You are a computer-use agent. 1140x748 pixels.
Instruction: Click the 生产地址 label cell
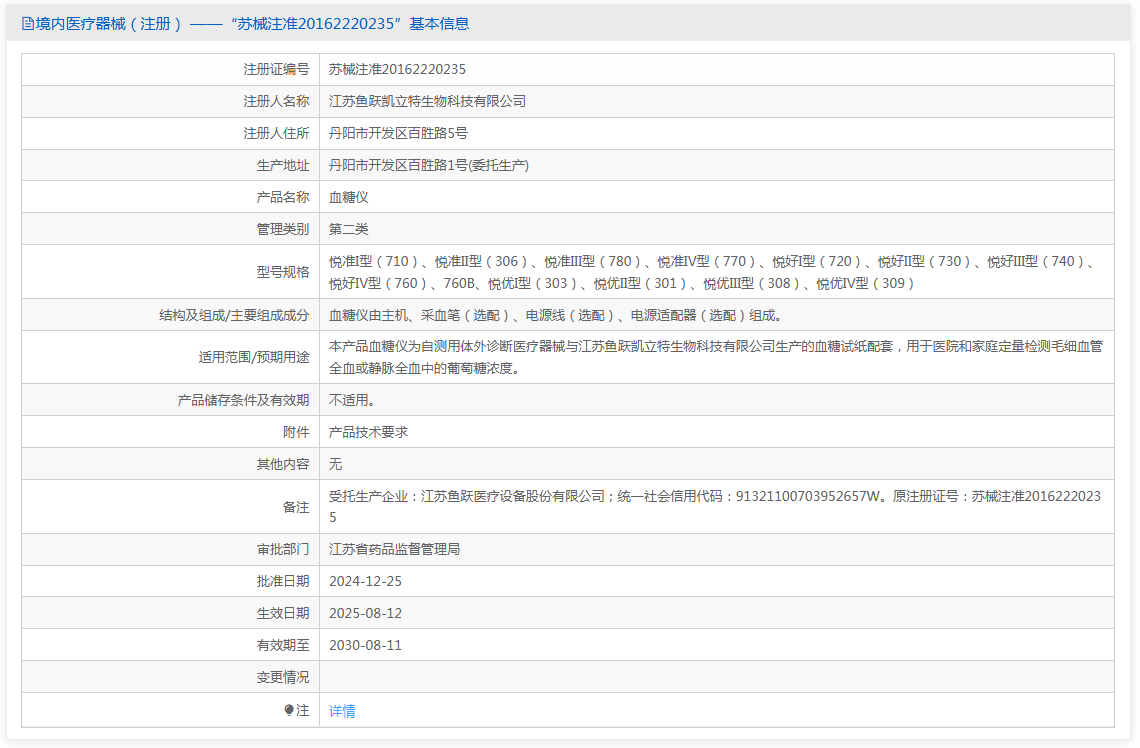171,165
